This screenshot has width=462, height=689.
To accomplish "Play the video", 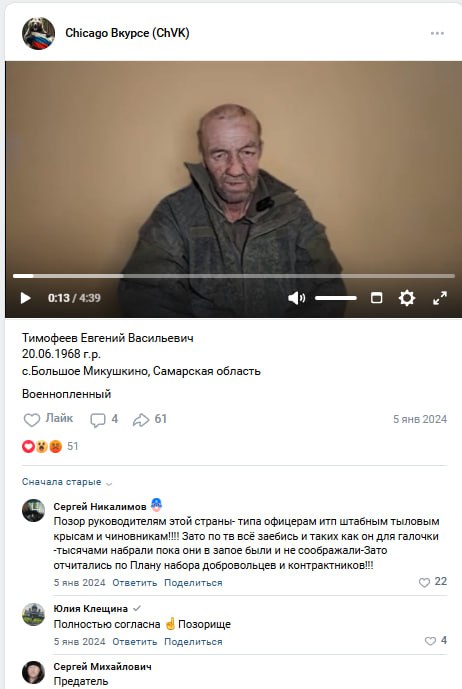I will 25,298.
